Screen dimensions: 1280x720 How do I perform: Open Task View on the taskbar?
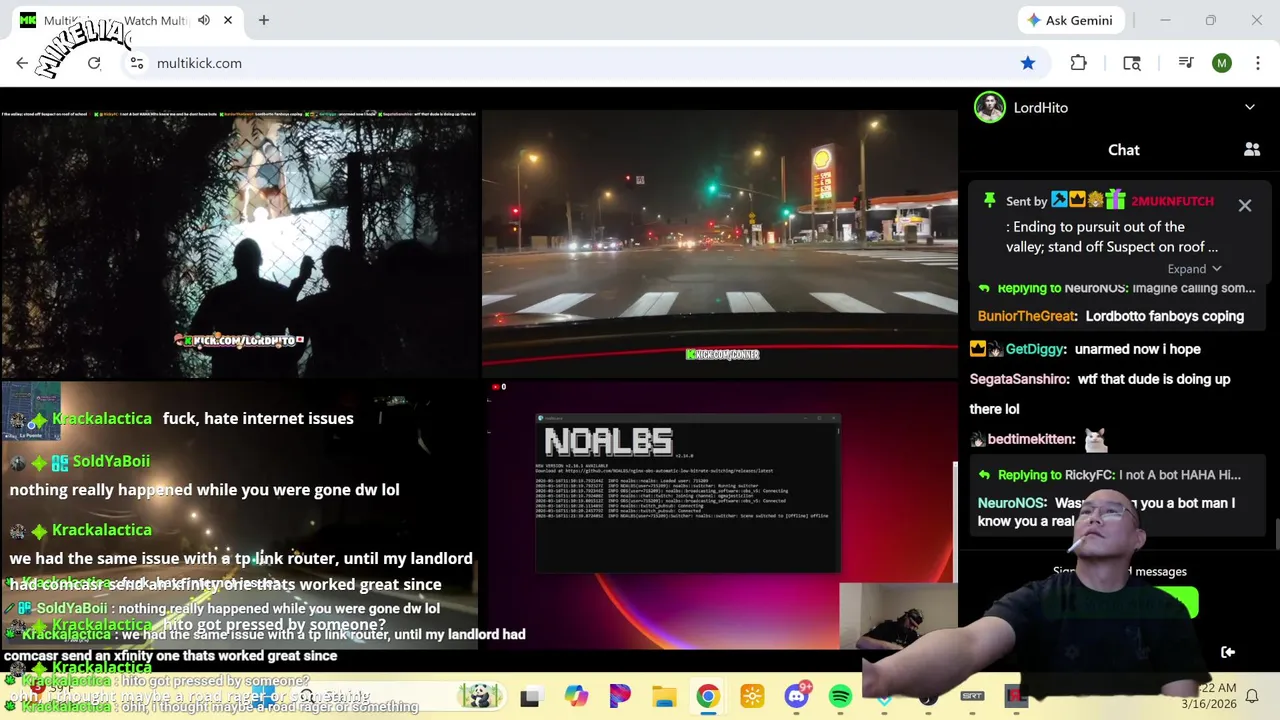point(530,696)
